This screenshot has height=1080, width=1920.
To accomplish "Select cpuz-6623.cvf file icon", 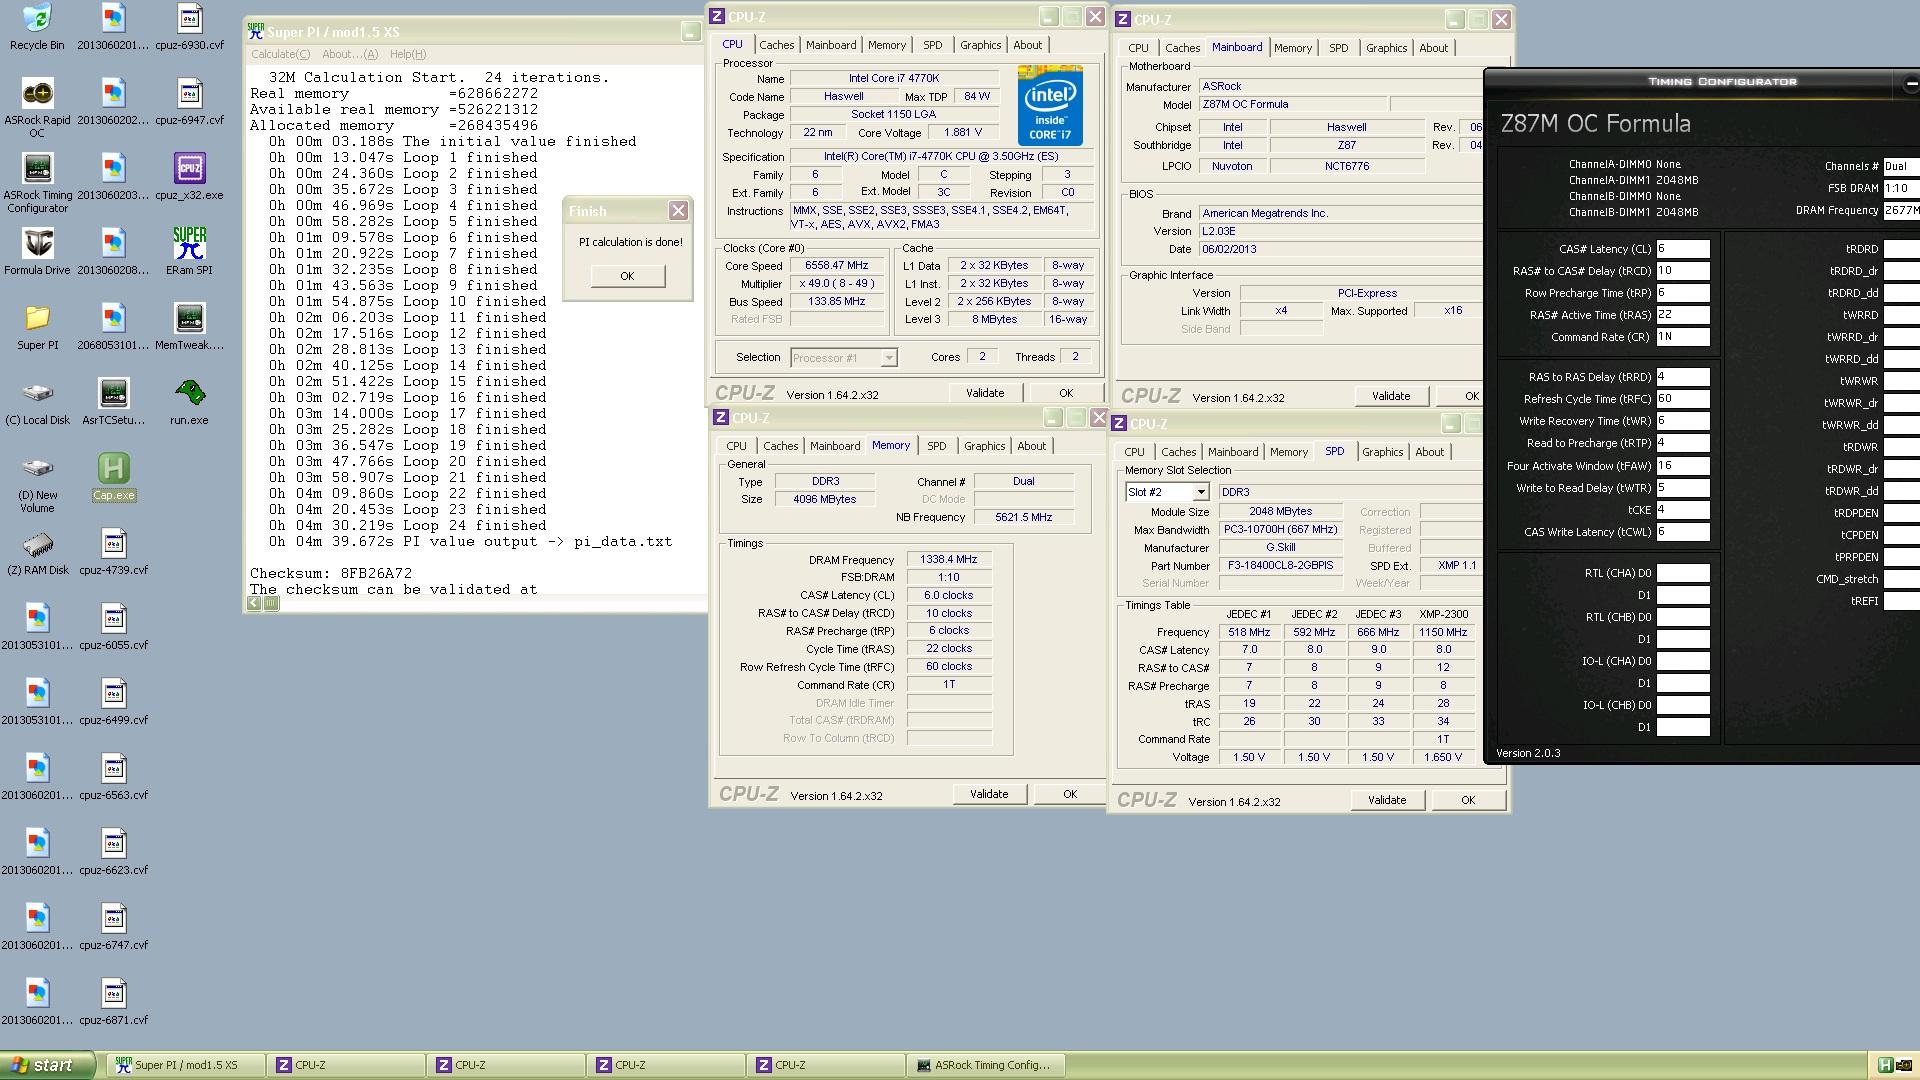I will click(x=113, y=852).
